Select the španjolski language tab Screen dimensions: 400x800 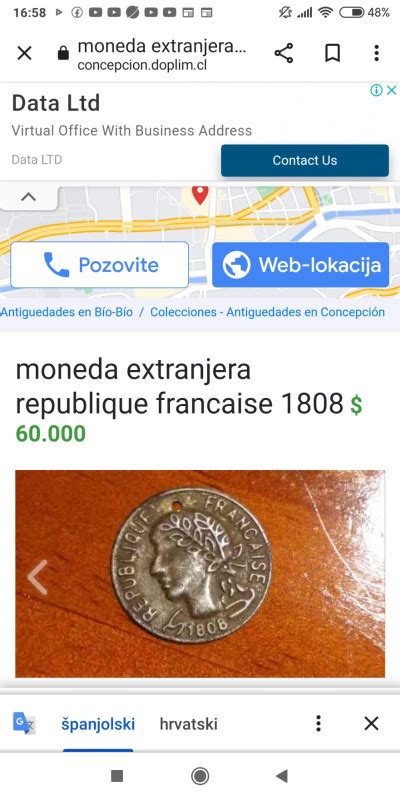pos(98,723)
